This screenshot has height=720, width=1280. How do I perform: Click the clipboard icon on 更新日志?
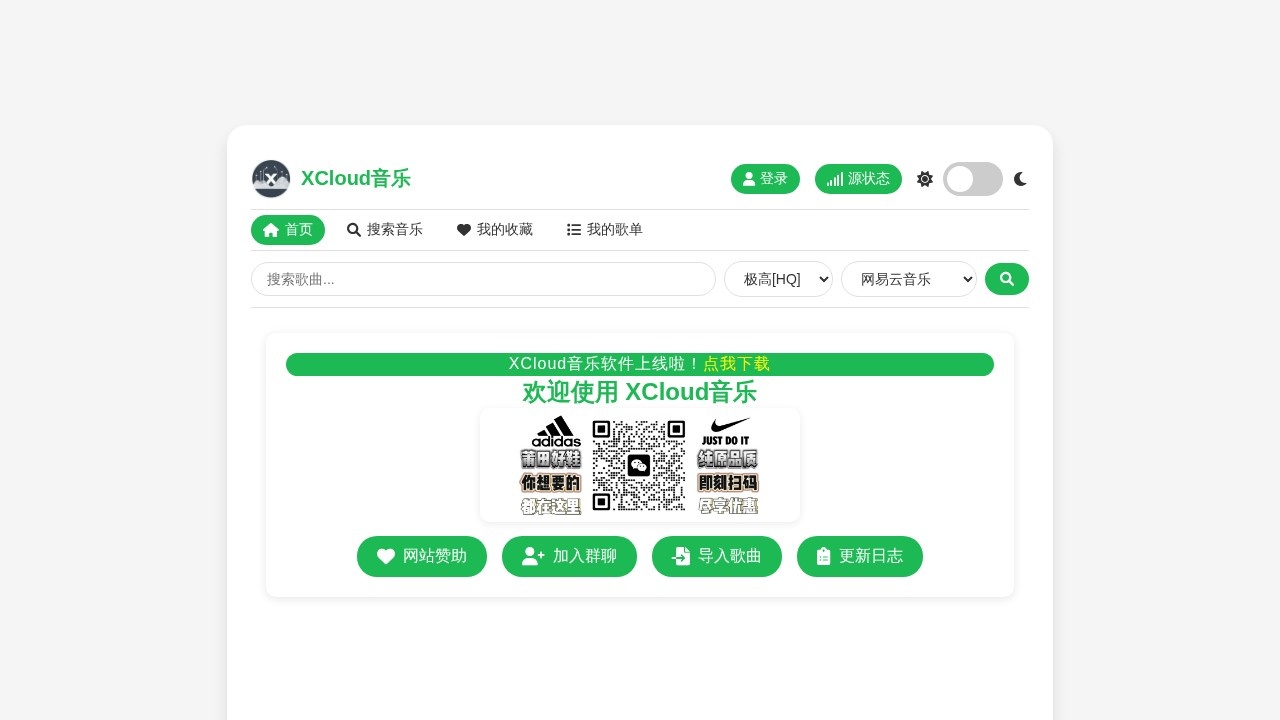point(824,556)
